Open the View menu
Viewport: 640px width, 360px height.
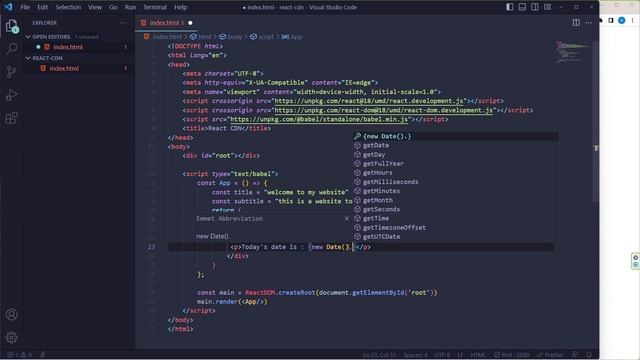coord(95,7)
